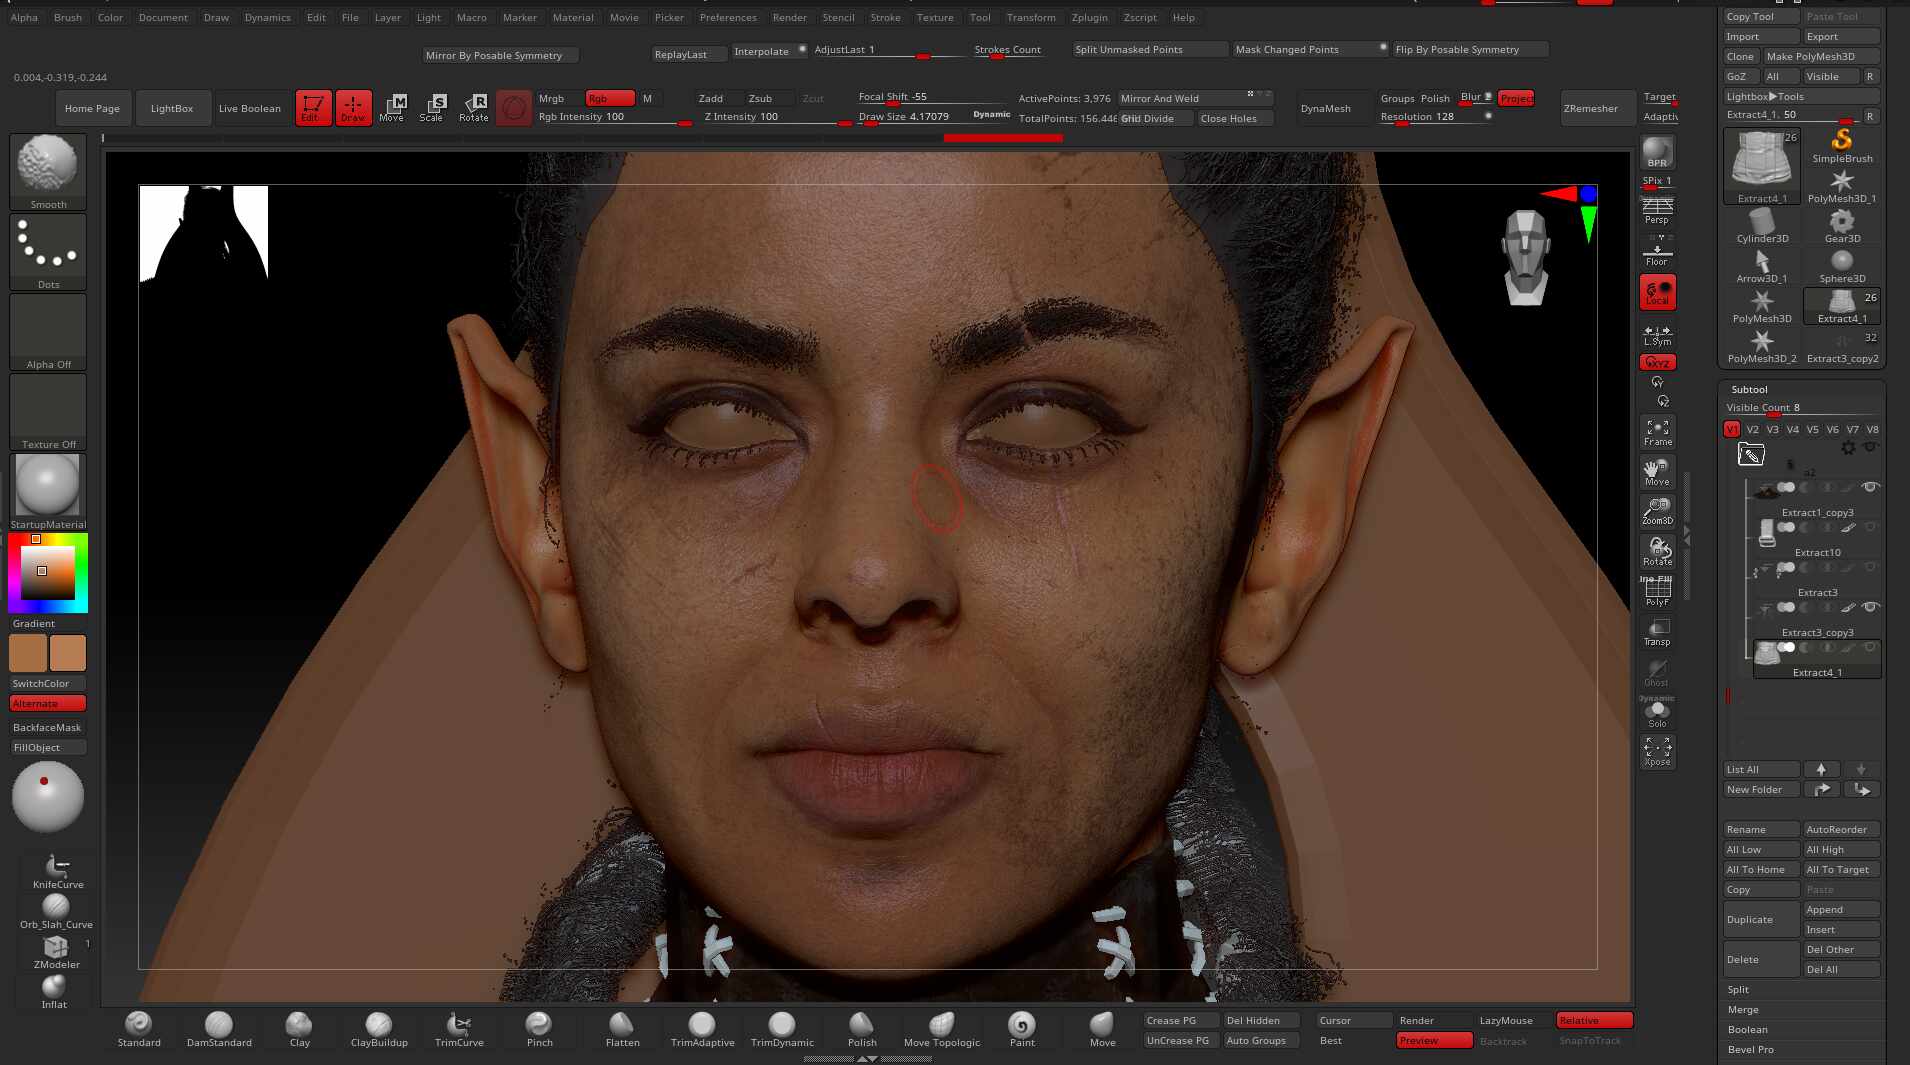Select the Scale gizmo mode
The width and height of the screenshot is (1910, 1065).
(432, 108)
